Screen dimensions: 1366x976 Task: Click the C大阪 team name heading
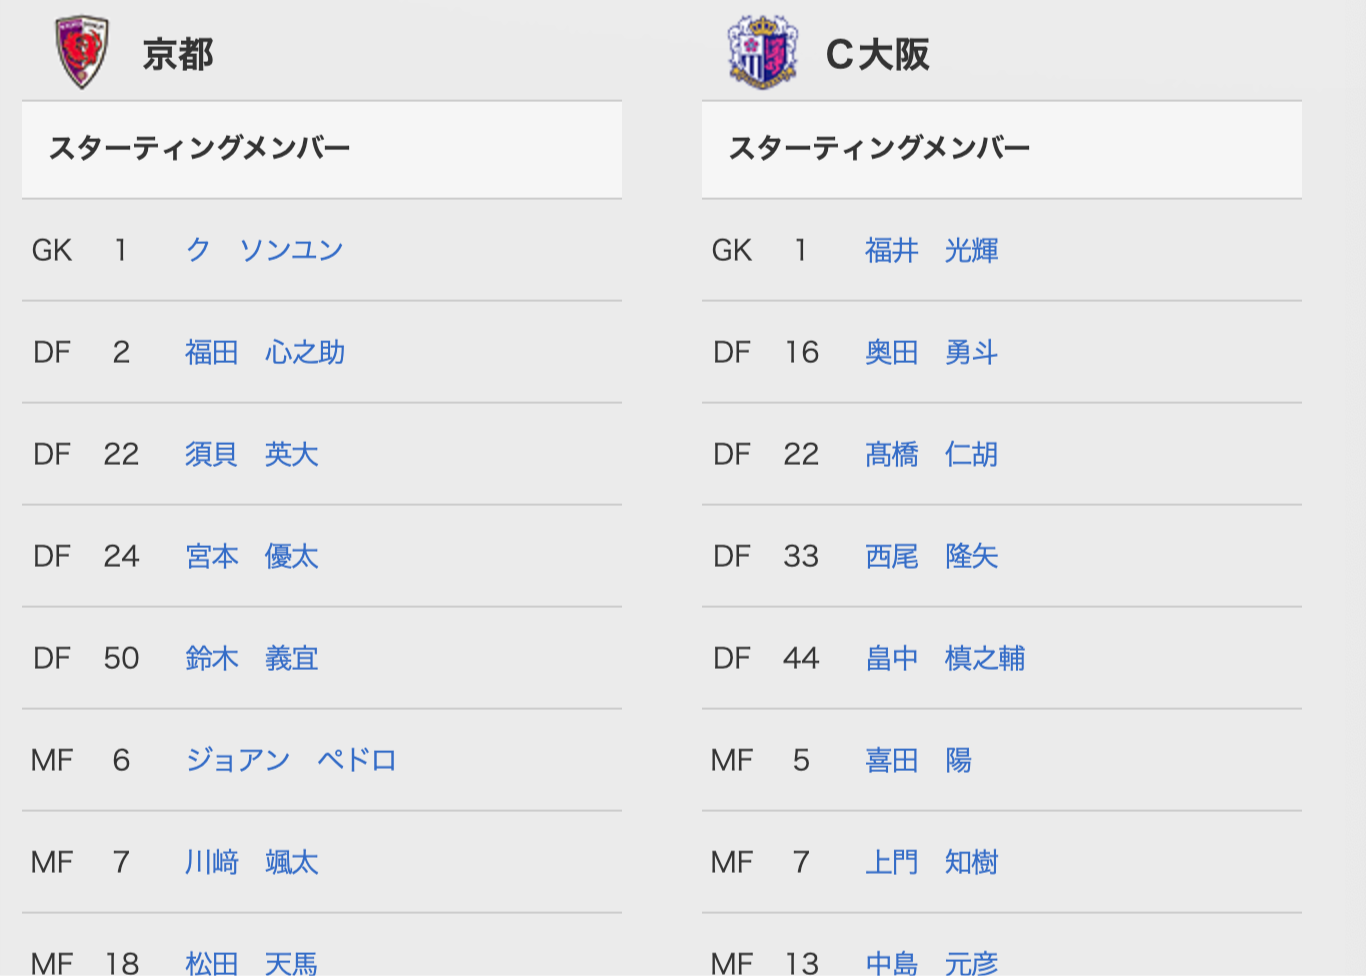(x=877, y=54)
